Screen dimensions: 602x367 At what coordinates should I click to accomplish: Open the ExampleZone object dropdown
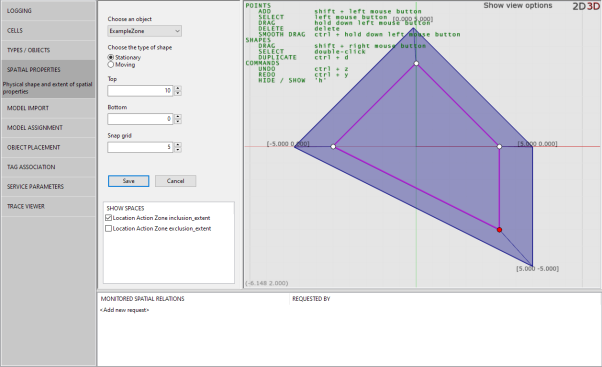click(x=144, y=31)
